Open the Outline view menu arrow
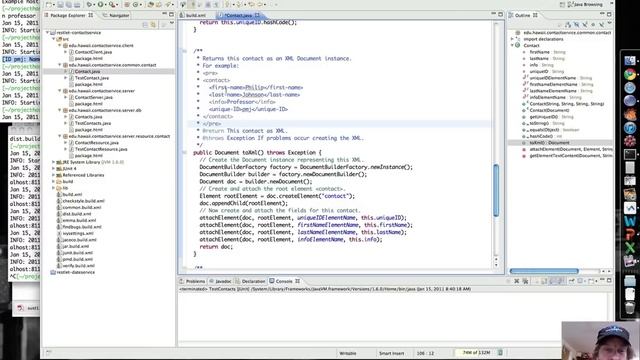The height and width of the screenshot is (360, 640). tap(609, 24)
